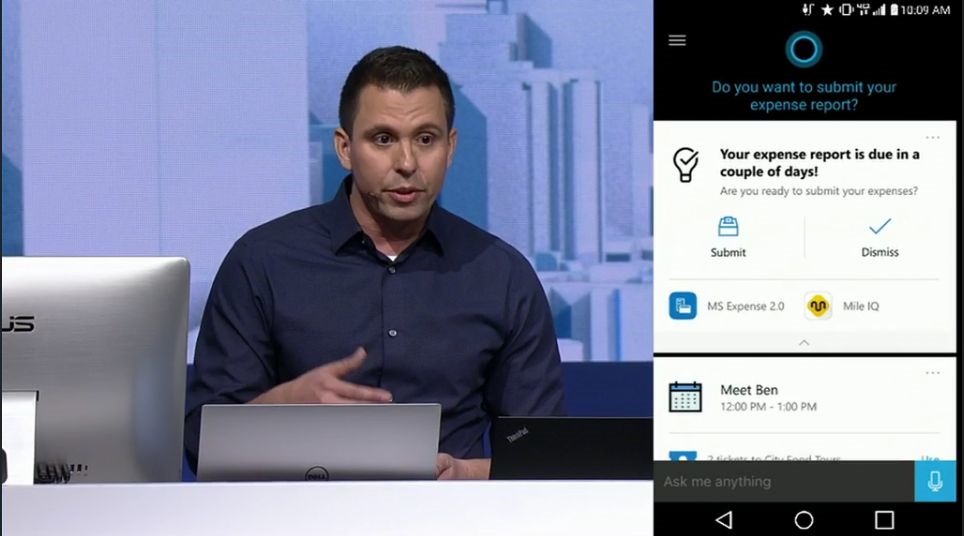
Task: Select the MS Expense 2.0 text
Action: 745,306
